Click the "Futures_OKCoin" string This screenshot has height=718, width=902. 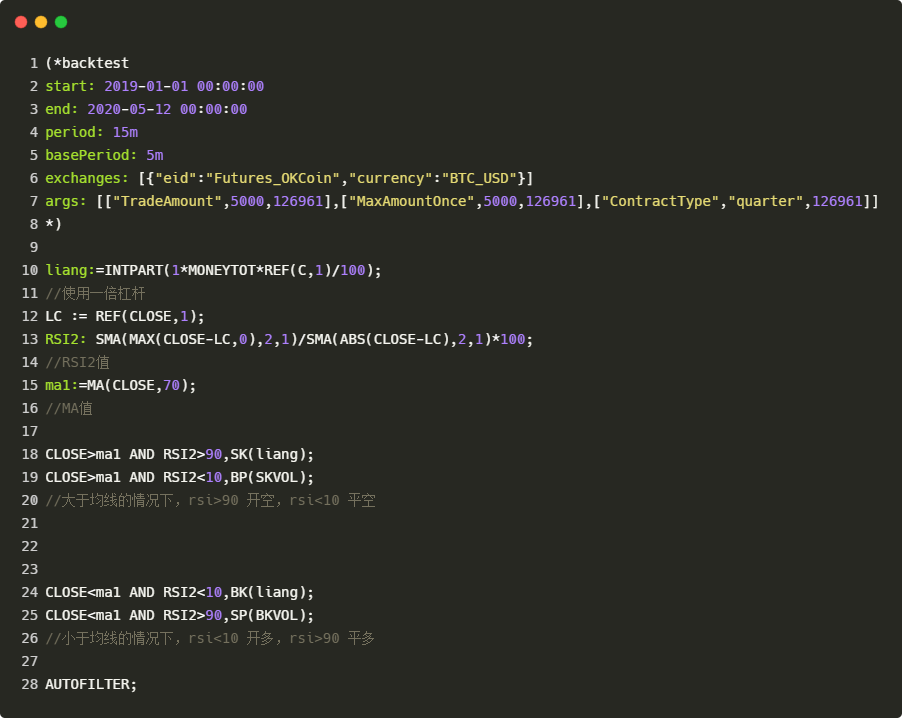273,178
